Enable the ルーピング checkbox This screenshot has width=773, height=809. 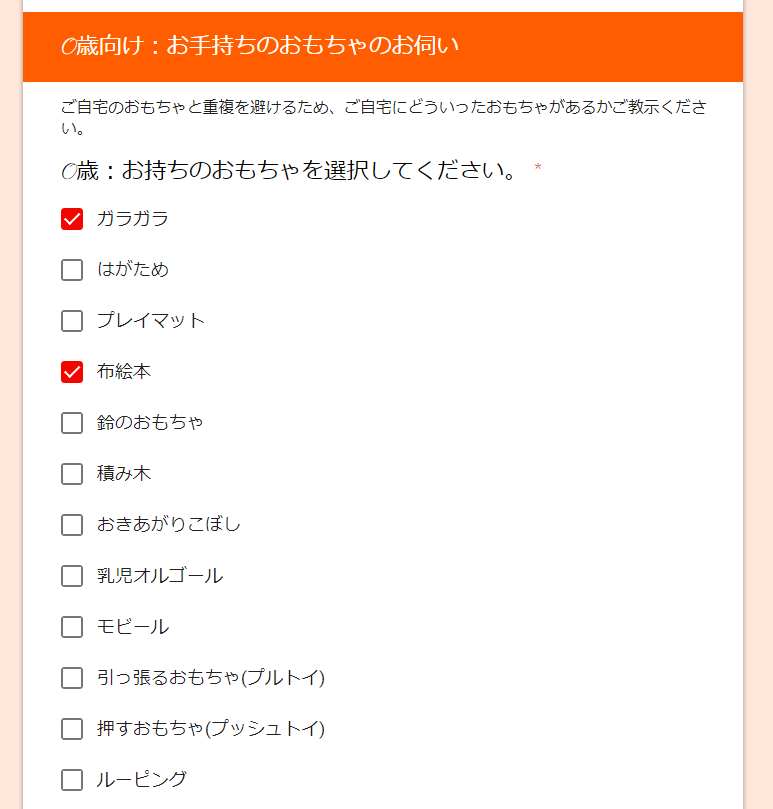(x=72, y=780)
